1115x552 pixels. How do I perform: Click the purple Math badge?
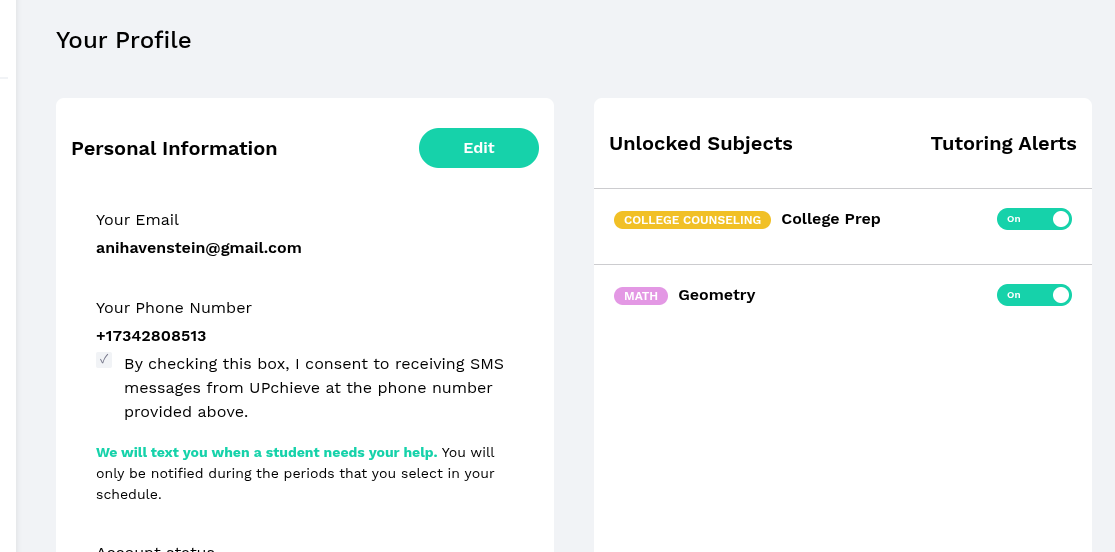pyautogui.click(x=641, y=296)
